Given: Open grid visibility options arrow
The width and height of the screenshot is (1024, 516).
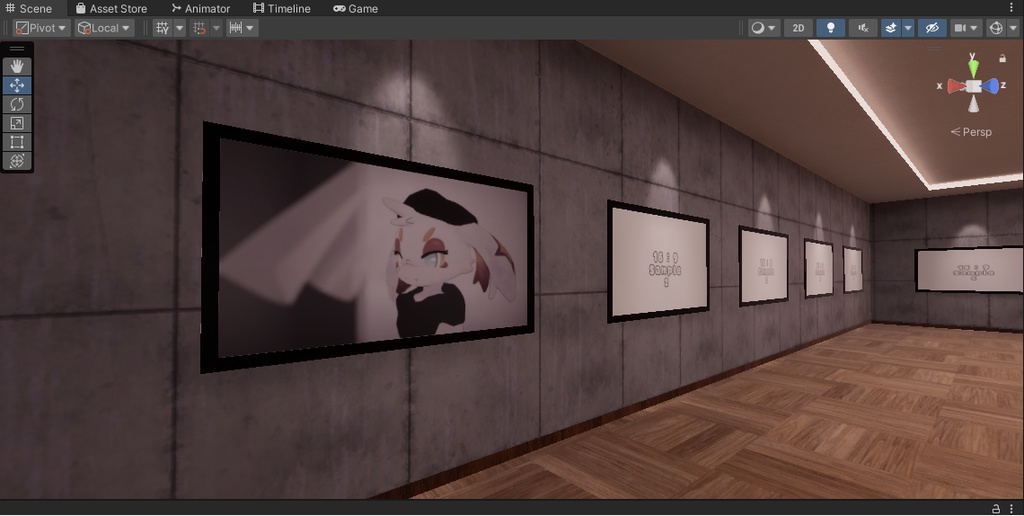Looking at the screenshot, I should click(180, 28).
